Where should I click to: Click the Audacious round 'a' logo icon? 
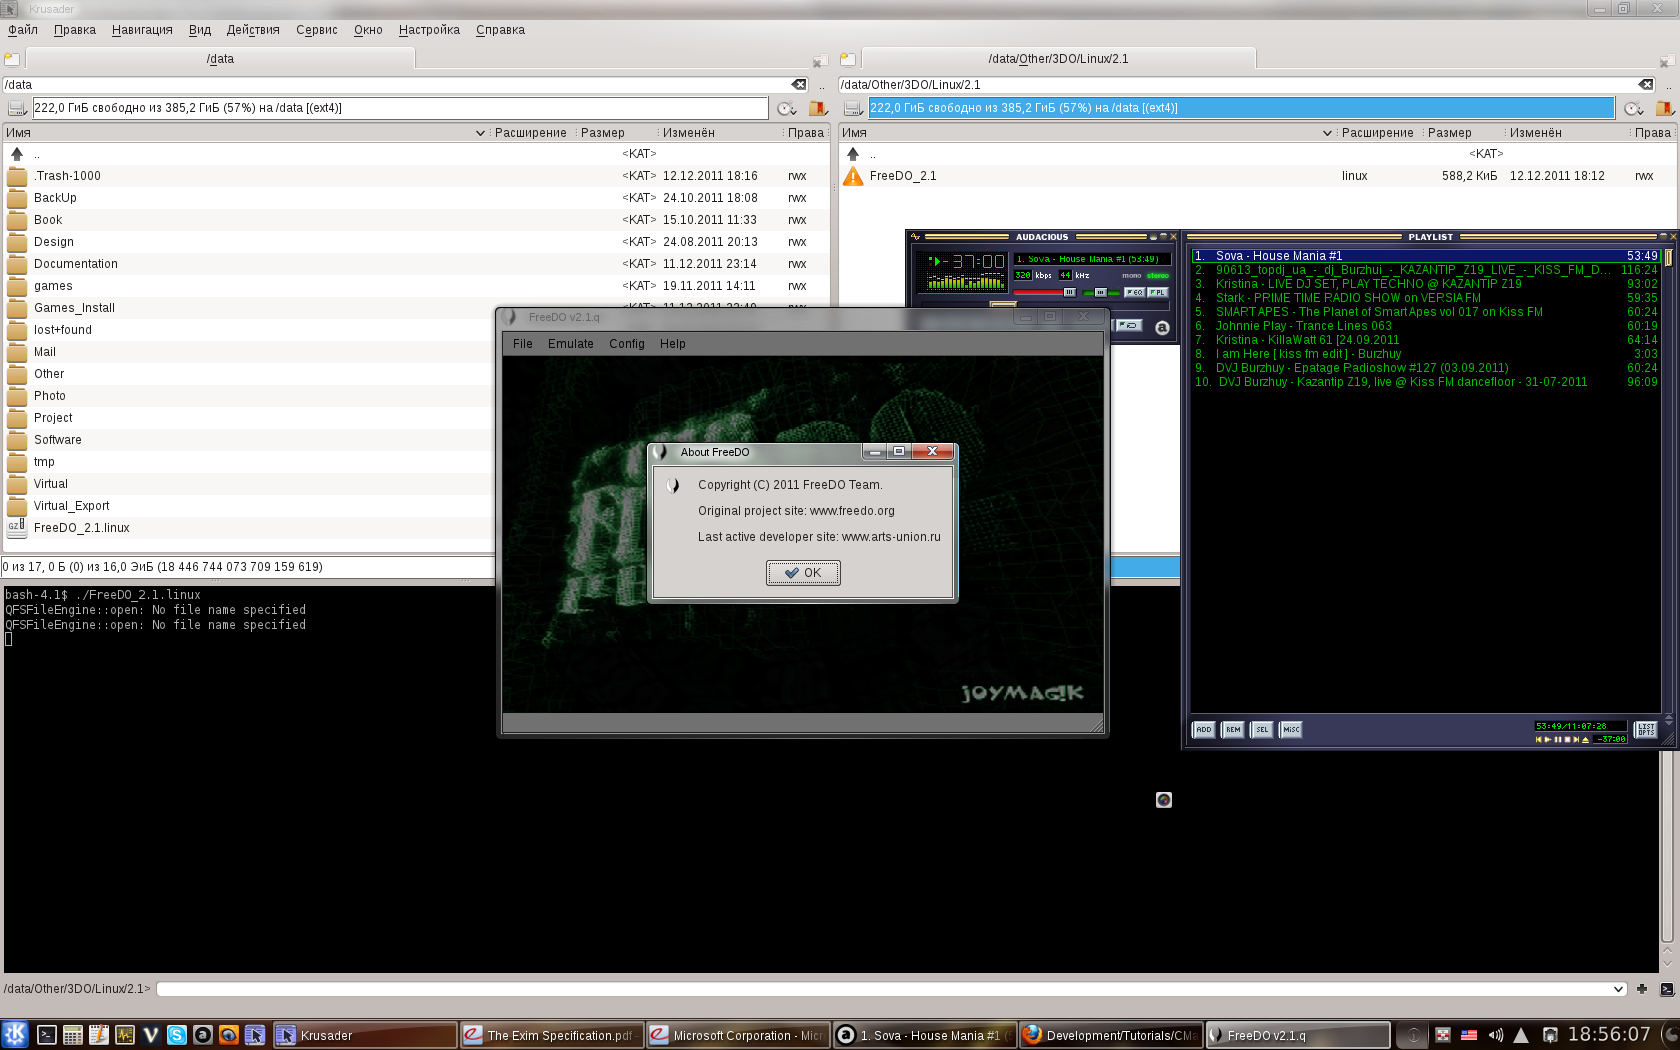(x=1162, y=328)
